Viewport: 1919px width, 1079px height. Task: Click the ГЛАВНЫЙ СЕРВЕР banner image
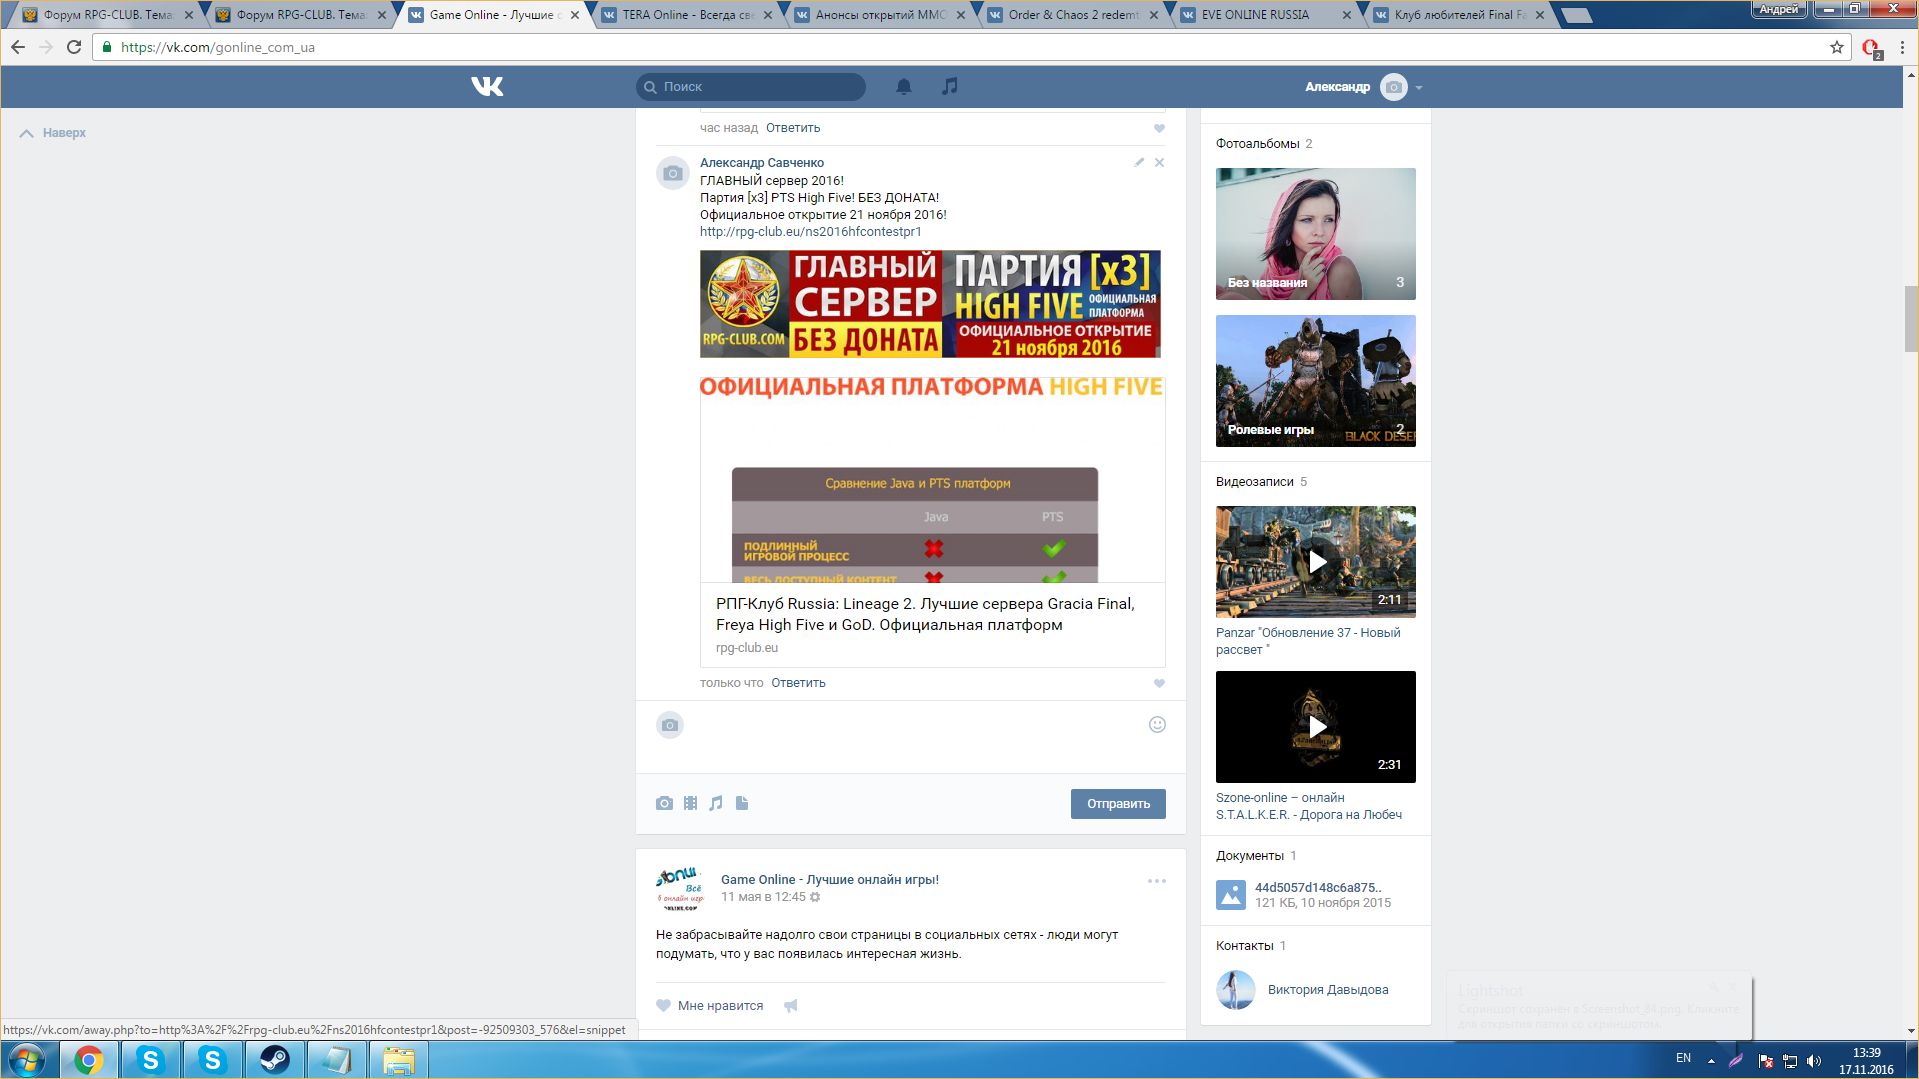[x=930, y=304]
